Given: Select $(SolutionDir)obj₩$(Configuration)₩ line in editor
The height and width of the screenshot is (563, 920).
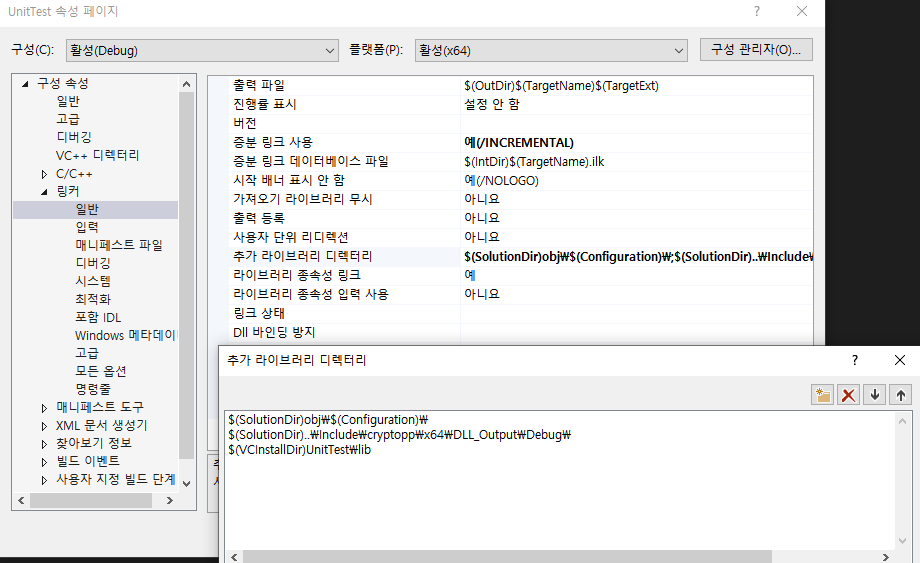Looking at the screenshot, I should click(x=328, y=420).
